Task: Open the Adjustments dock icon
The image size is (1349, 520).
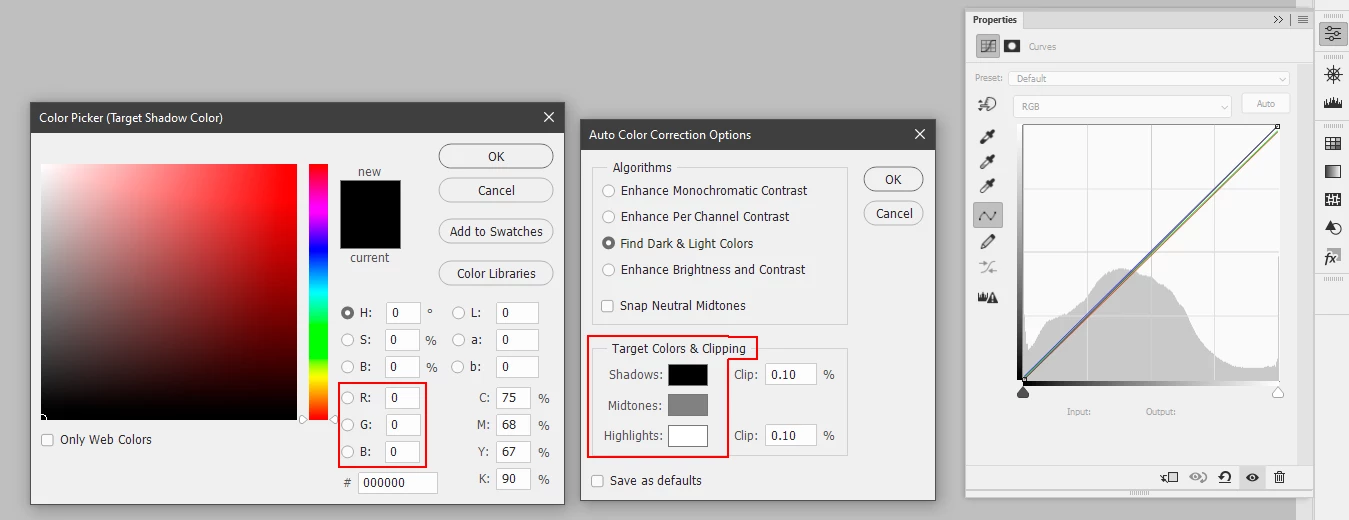Action: click(1332, 228)
